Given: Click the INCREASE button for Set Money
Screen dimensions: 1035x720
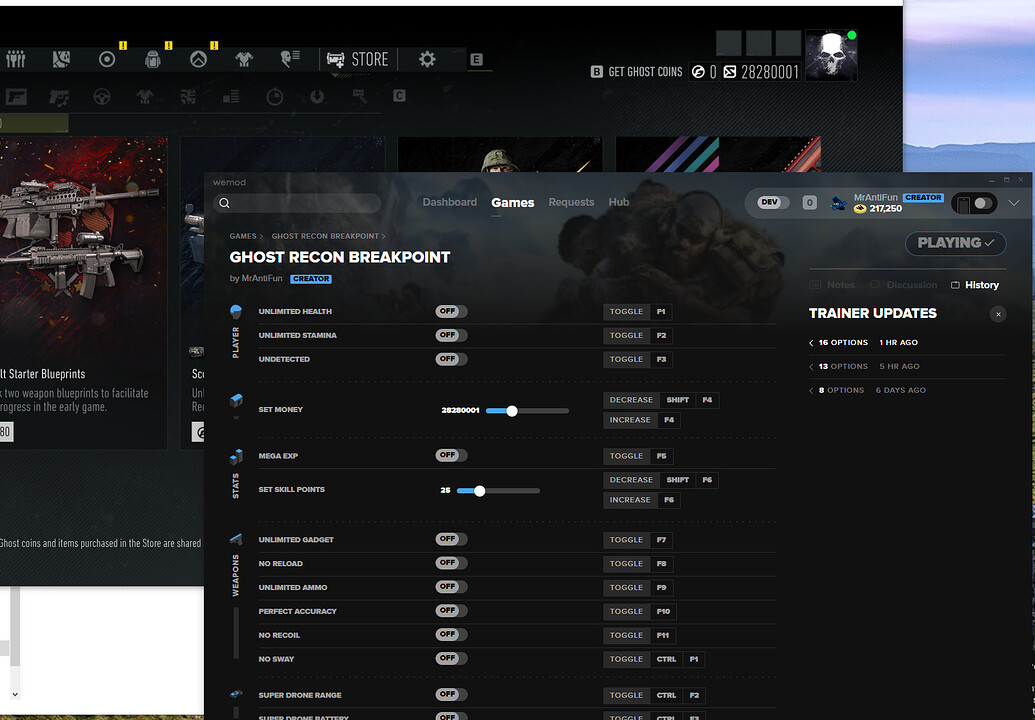Looking at the screenshot, I should 630,420.
